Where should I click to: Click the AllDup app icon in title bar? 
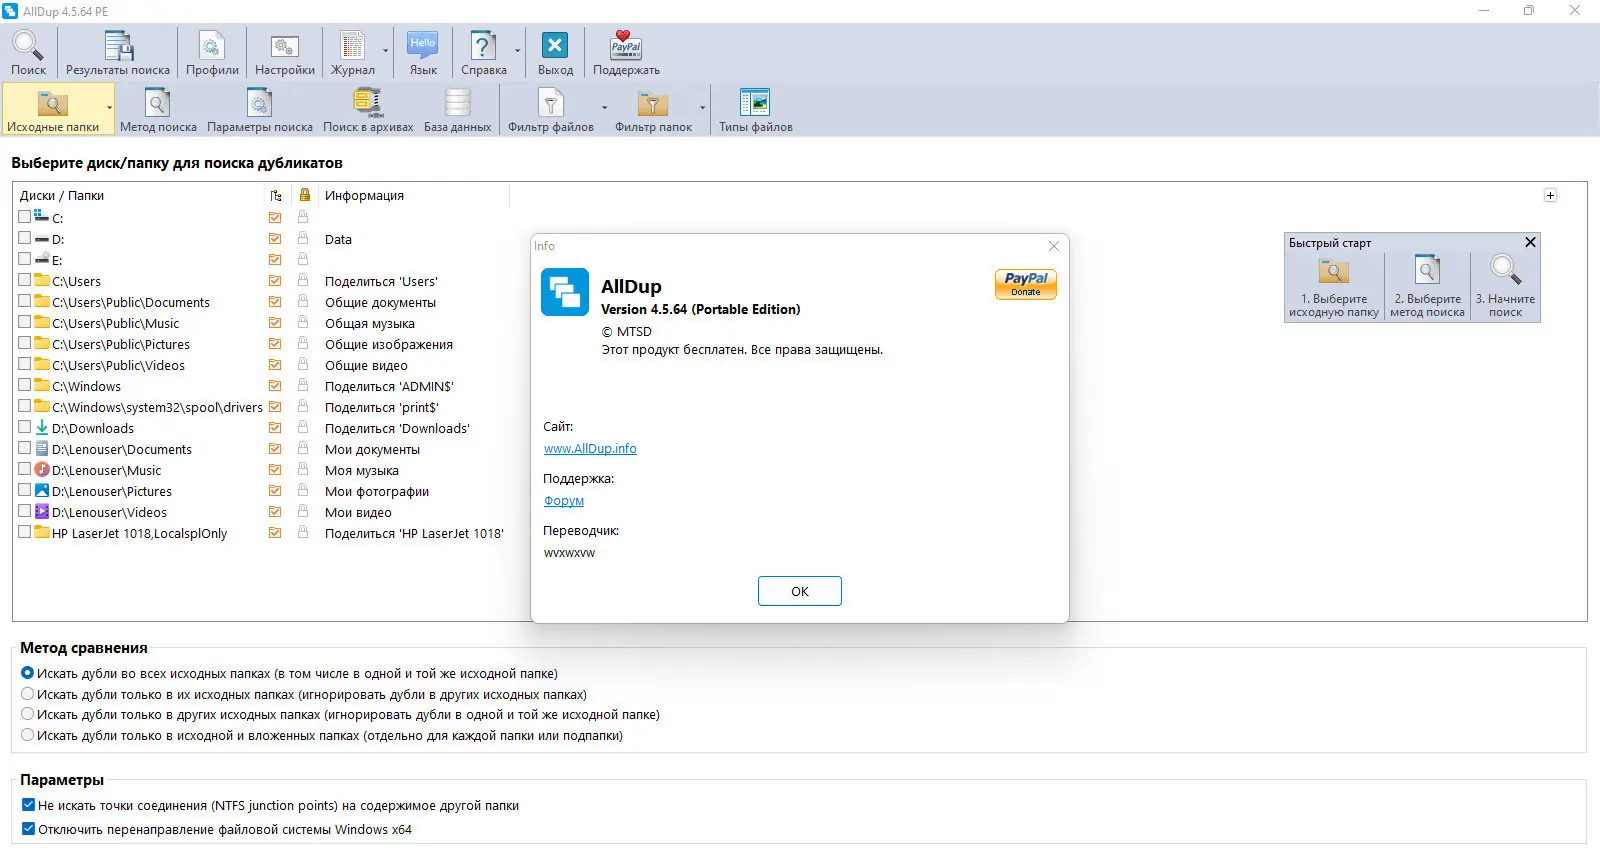click(x=11, y=11)
